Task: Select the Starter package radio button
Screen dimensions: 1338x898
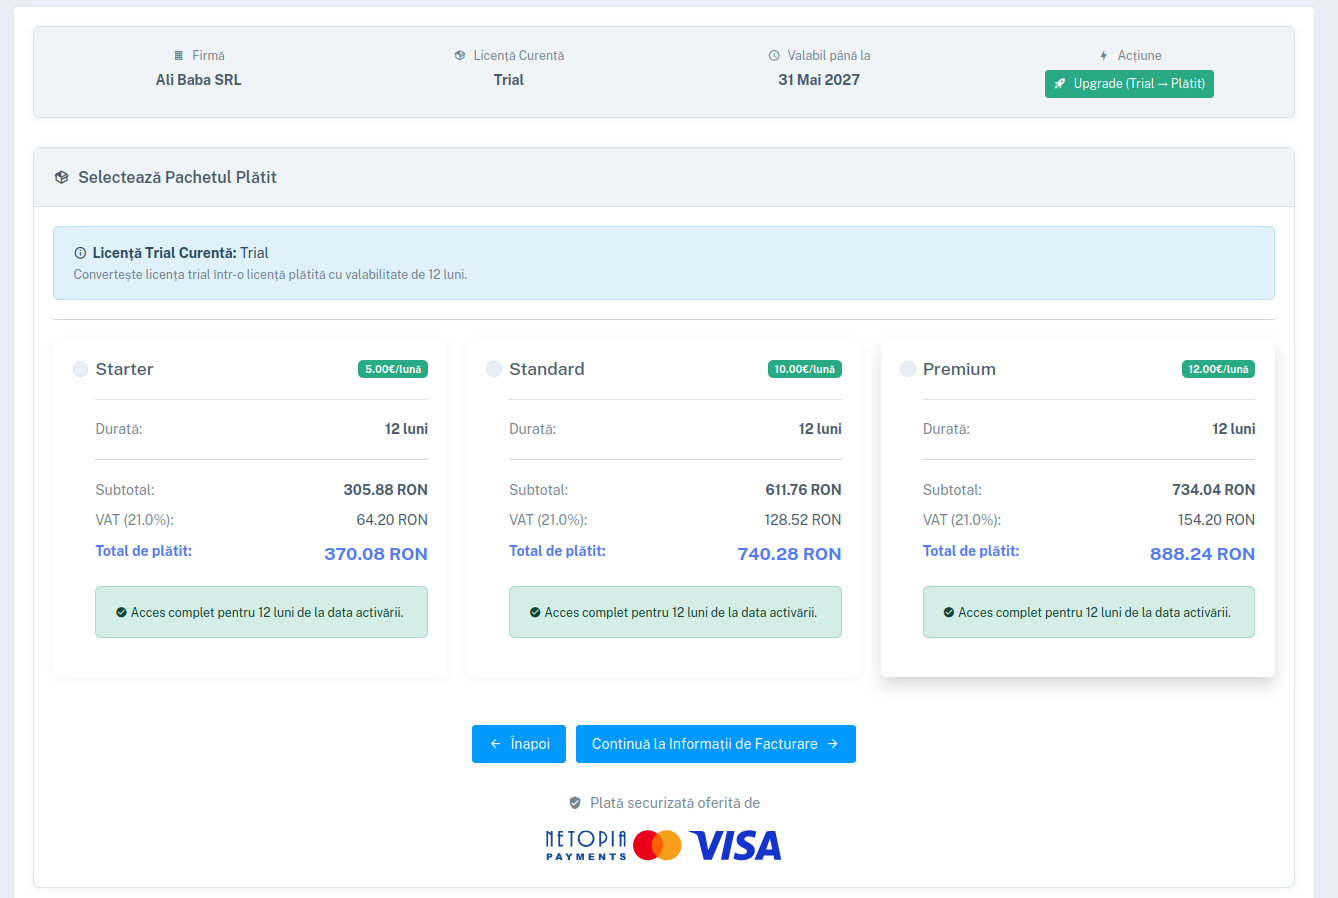Action: [81, 369]
